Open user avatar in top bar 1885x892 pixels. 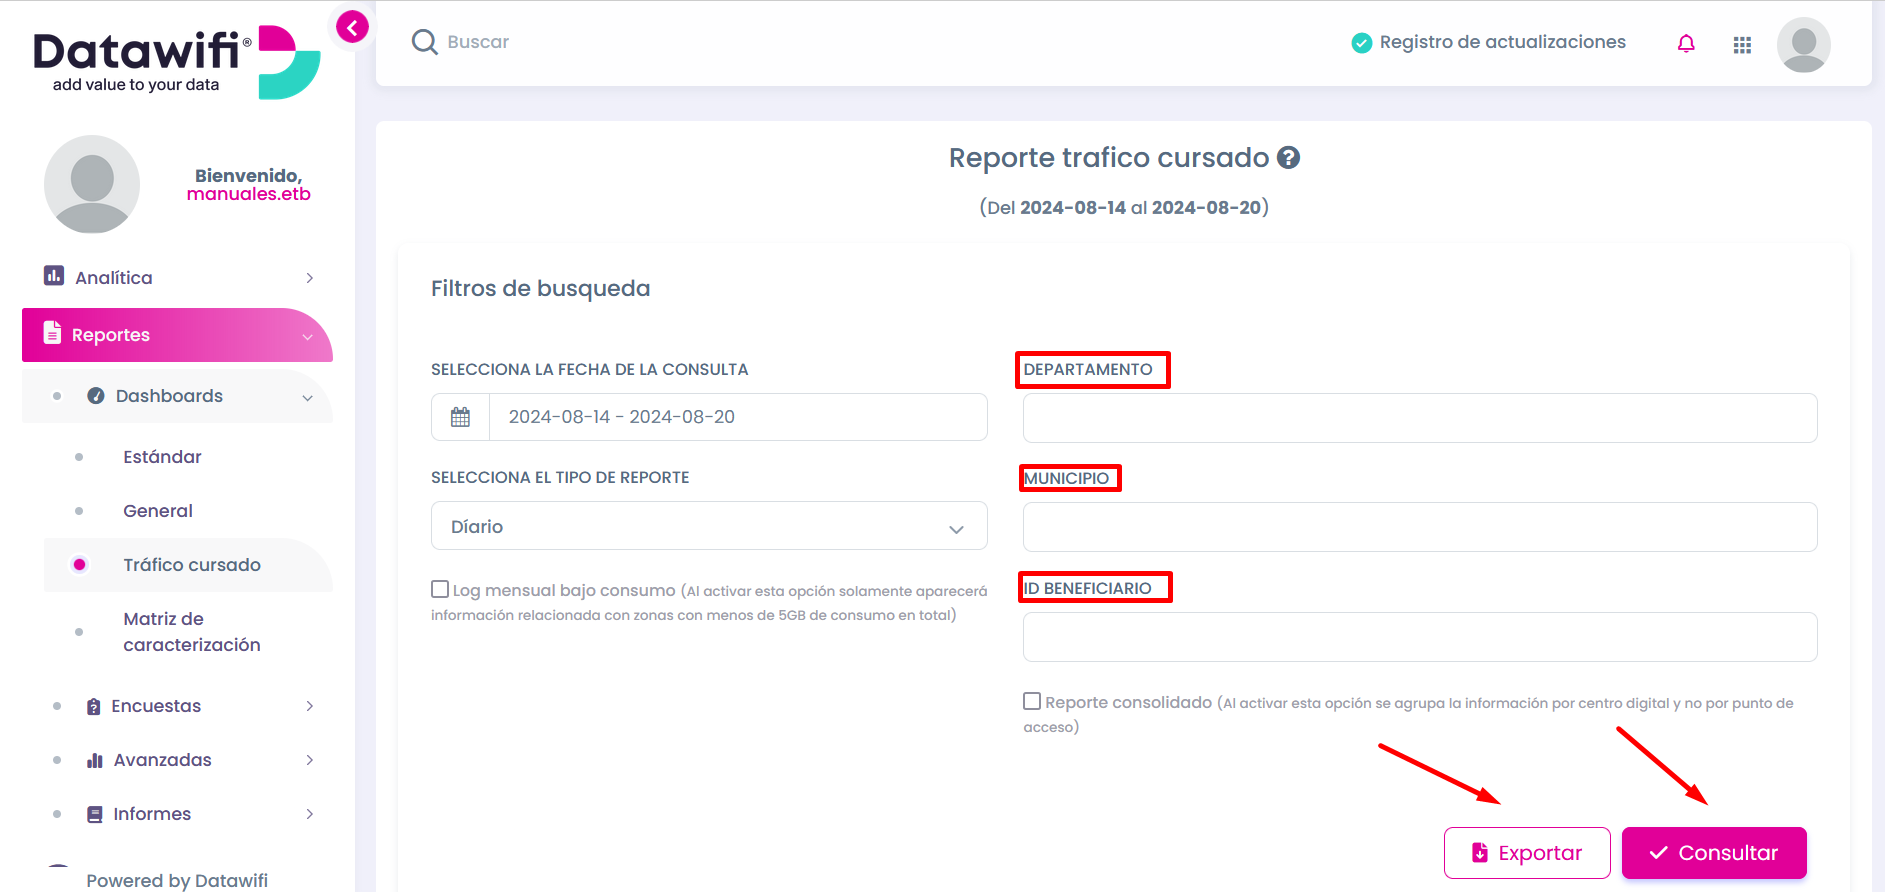[1804, 45]
